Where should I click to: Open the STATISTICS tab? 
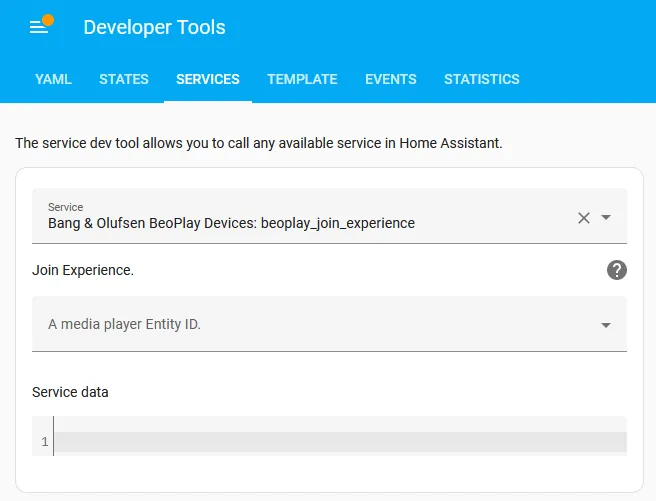point(482,79)
